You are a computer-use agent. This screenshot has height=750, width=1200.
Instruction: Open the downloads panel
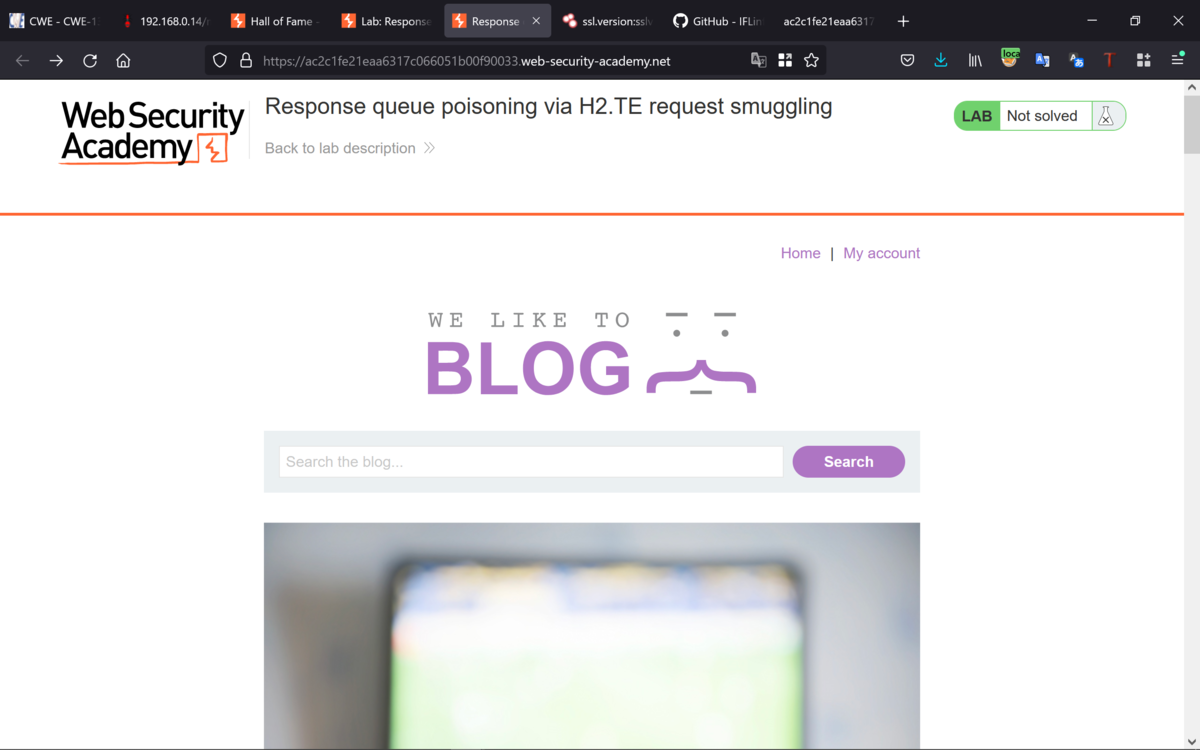[941, 61]
